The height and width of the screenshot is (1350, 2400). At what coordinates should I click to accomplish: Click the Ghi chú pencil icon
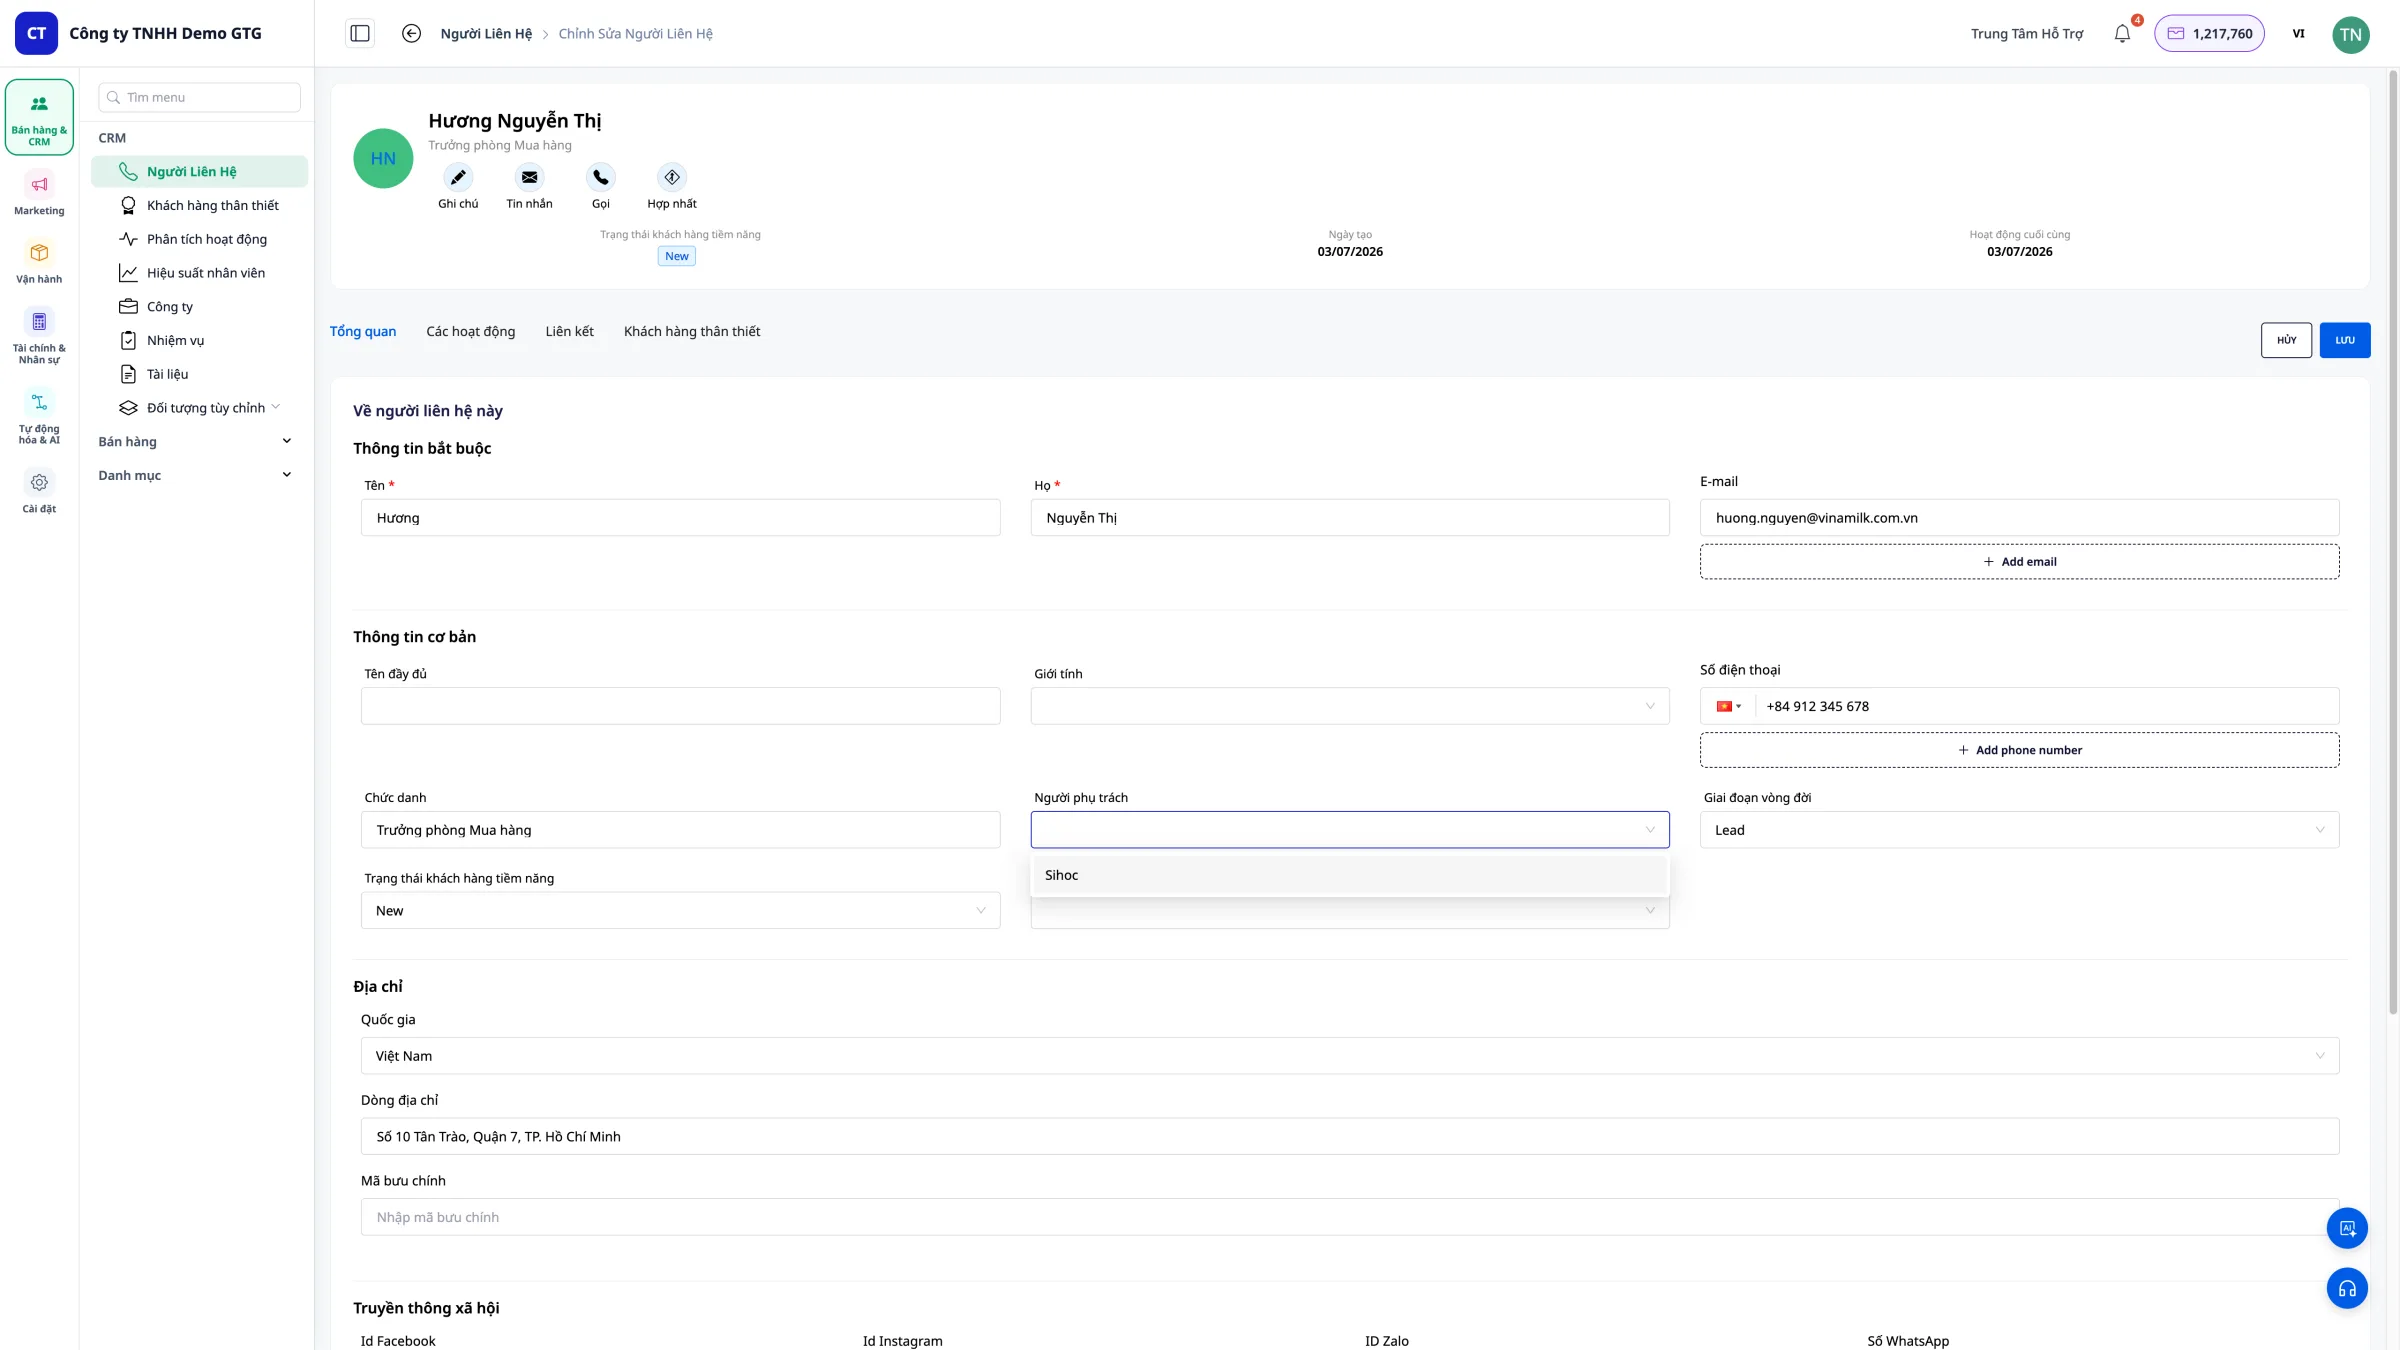click(x=458, y=177)
